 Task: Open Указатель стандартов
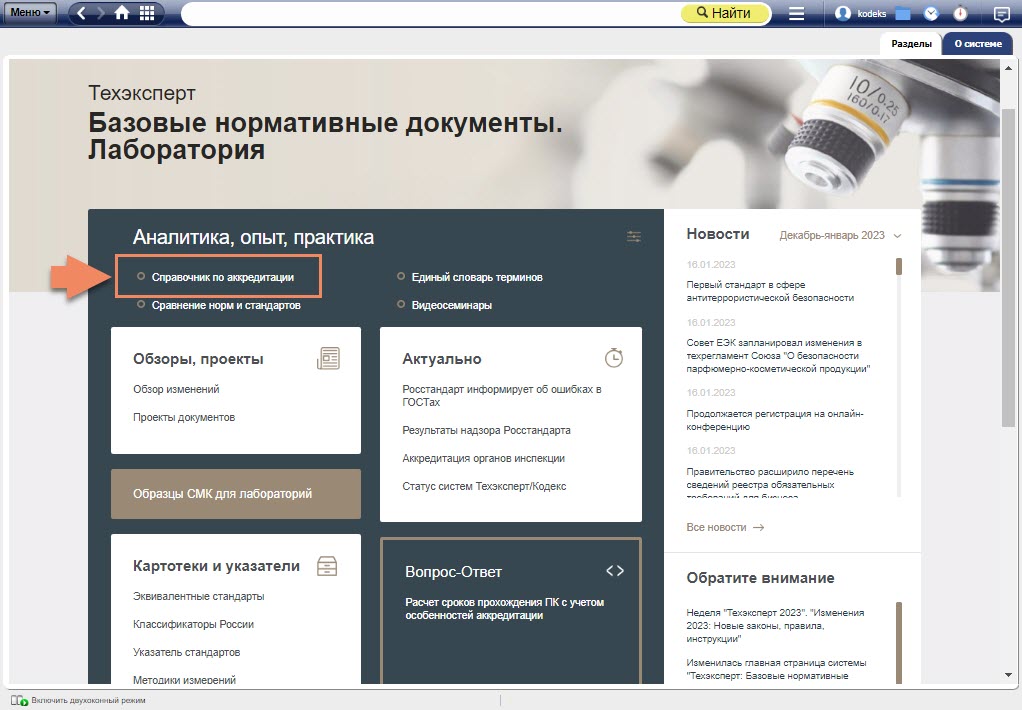tap(186, 653)
